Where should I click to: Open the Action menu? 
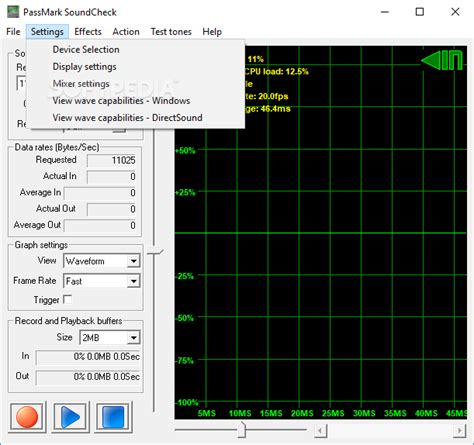coord(126,32)
